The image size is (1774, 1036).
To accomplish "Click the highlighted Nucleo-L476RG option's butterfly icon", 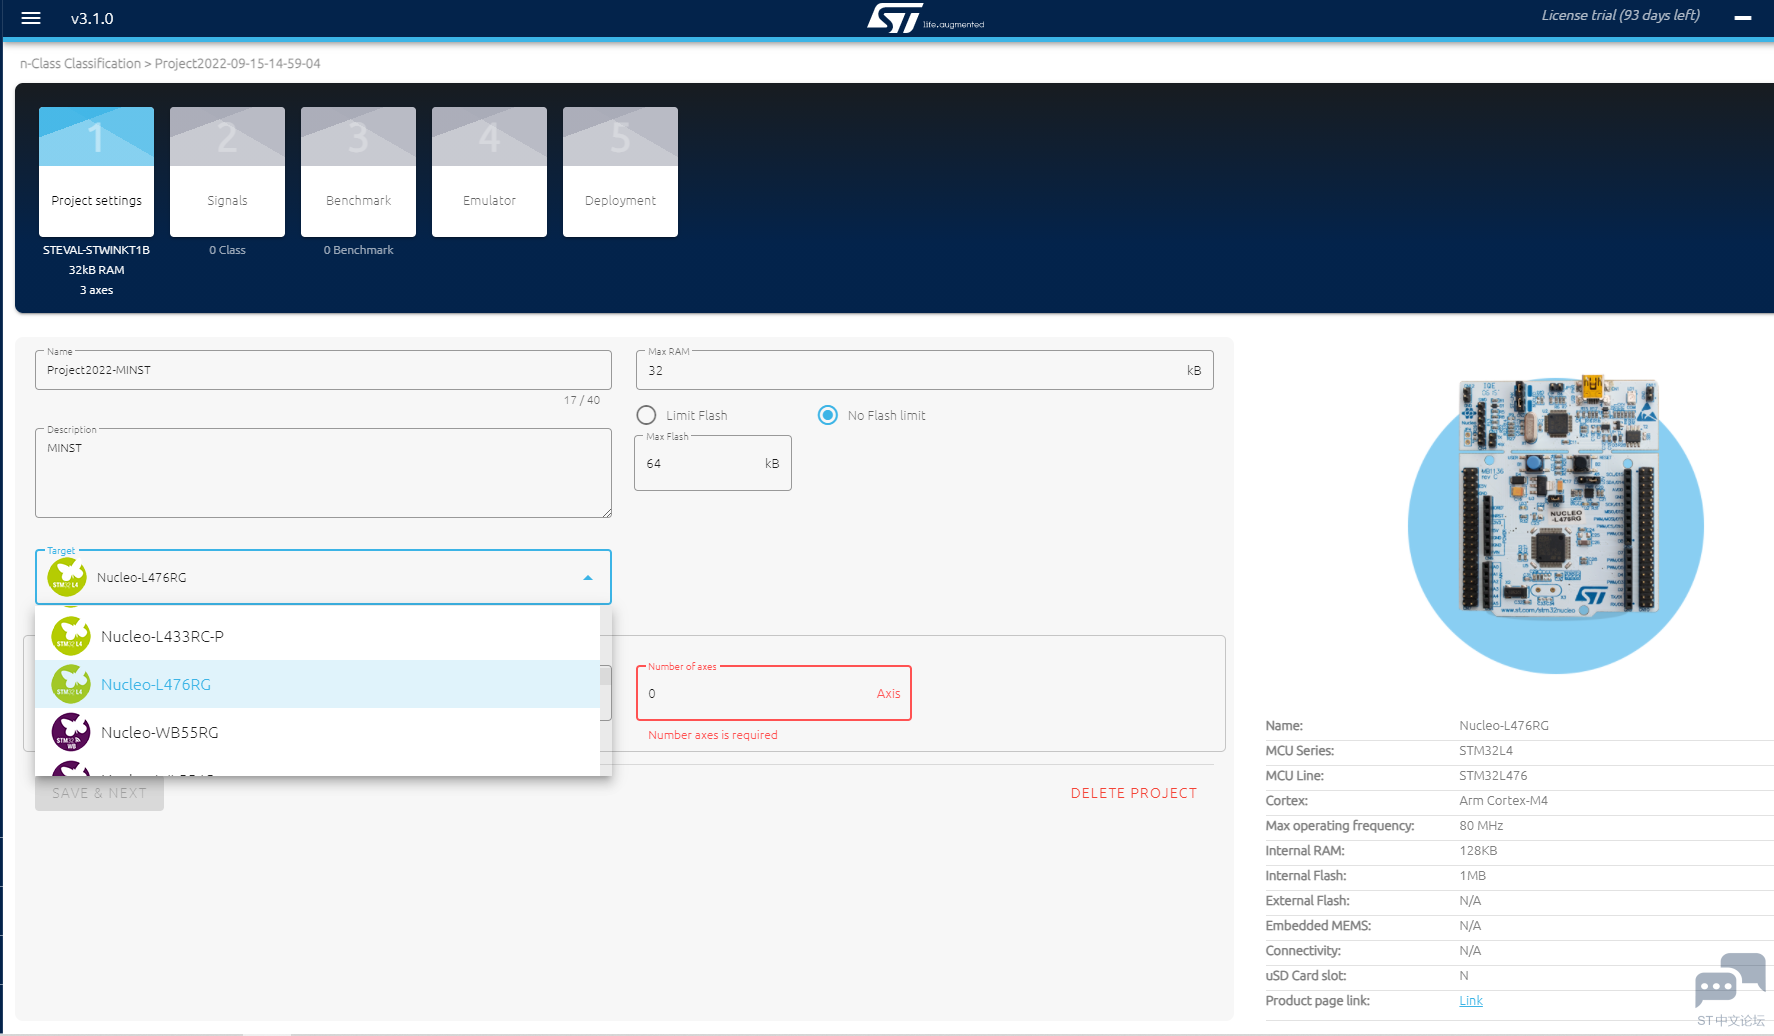I will tap(71, 684).
